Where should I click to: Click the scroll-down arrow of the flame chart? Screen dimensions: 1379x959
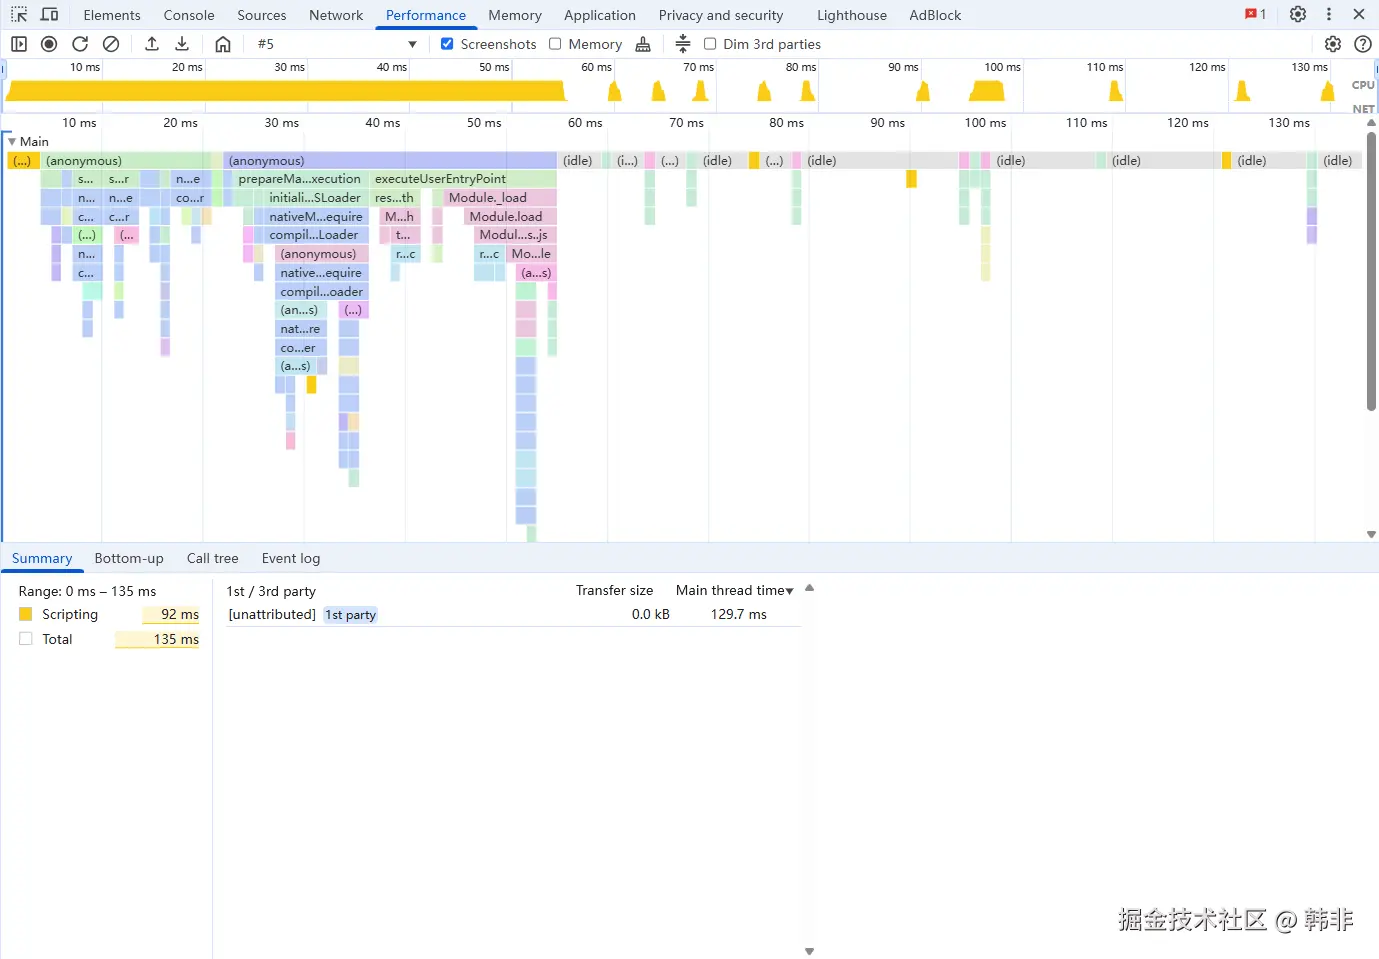[x=1371, y=535]
